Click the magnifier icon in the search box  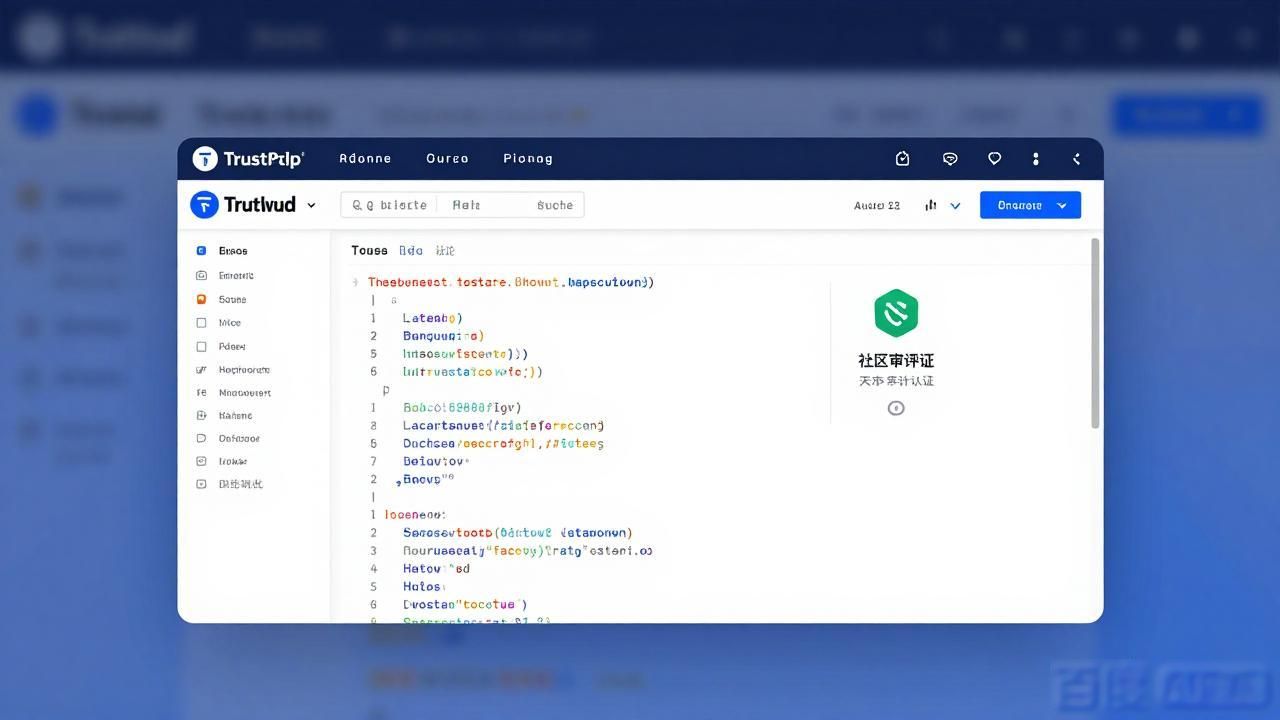pos(357,205)
